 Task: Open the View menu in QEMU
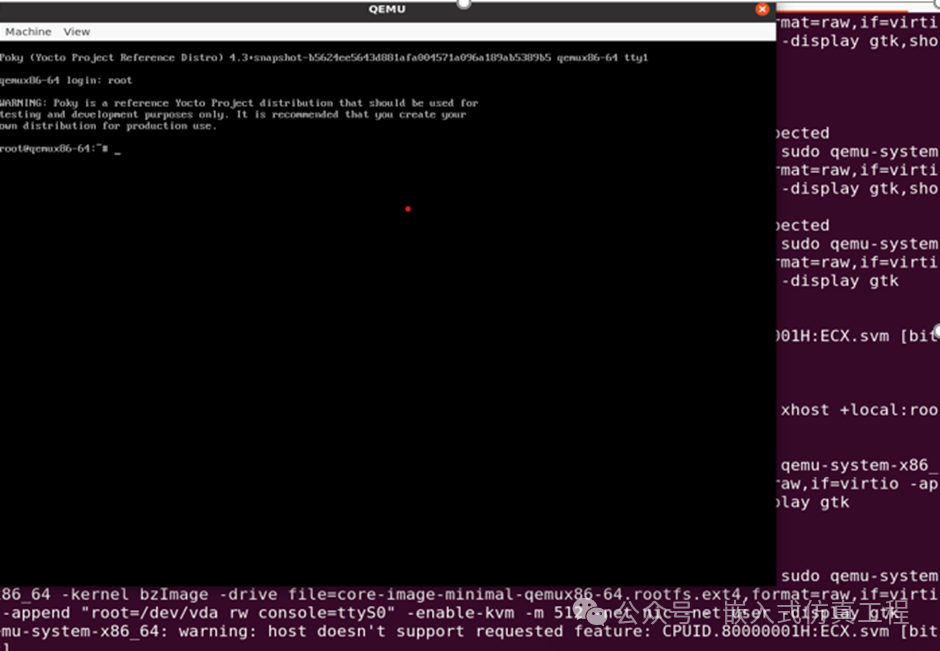pos(77,32)
